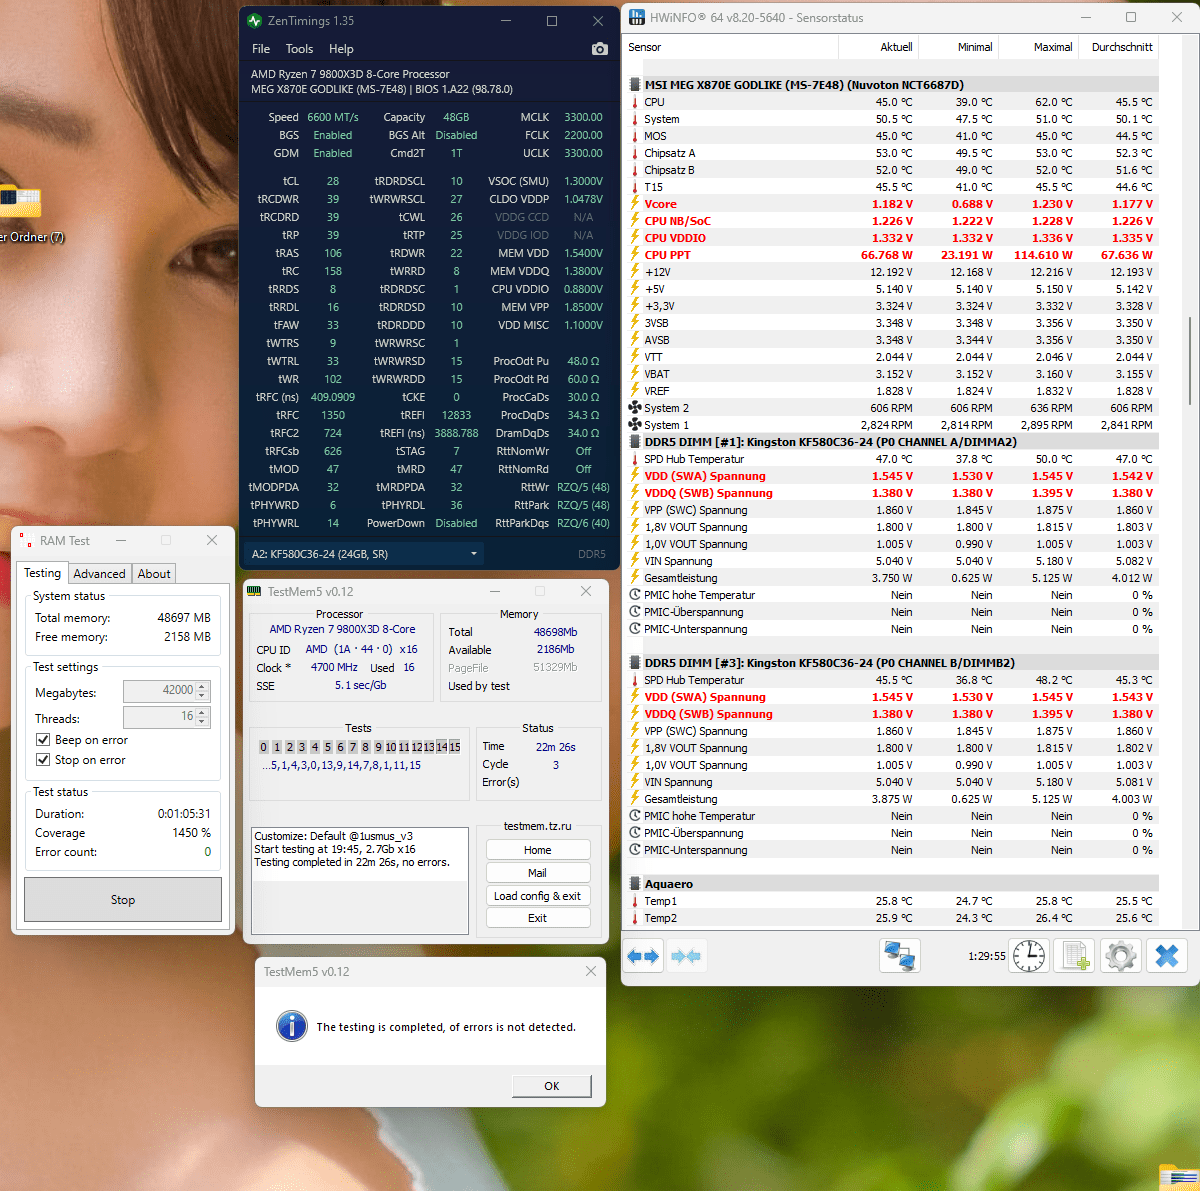Toggle the 'Stop on error' checkbox

(x=43, y=760)
